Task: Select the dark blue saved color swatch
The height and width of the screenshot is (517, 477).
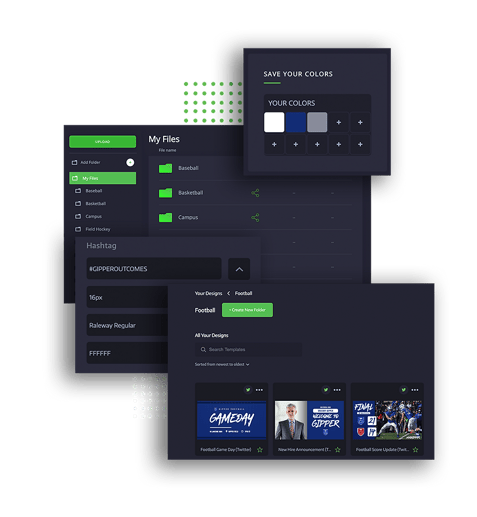Action: 295,122
